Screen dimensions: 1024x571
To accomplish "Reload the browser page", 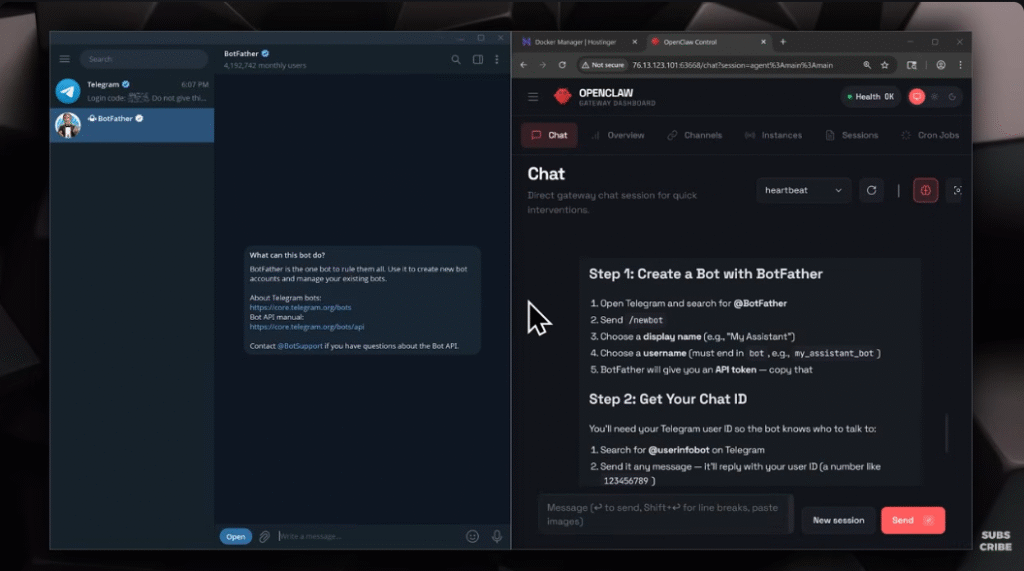I will pos(562,65).
